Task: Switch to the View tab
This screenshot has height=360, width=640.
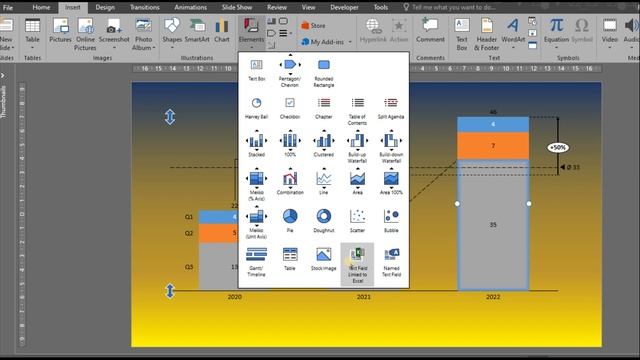Action: 308,7
